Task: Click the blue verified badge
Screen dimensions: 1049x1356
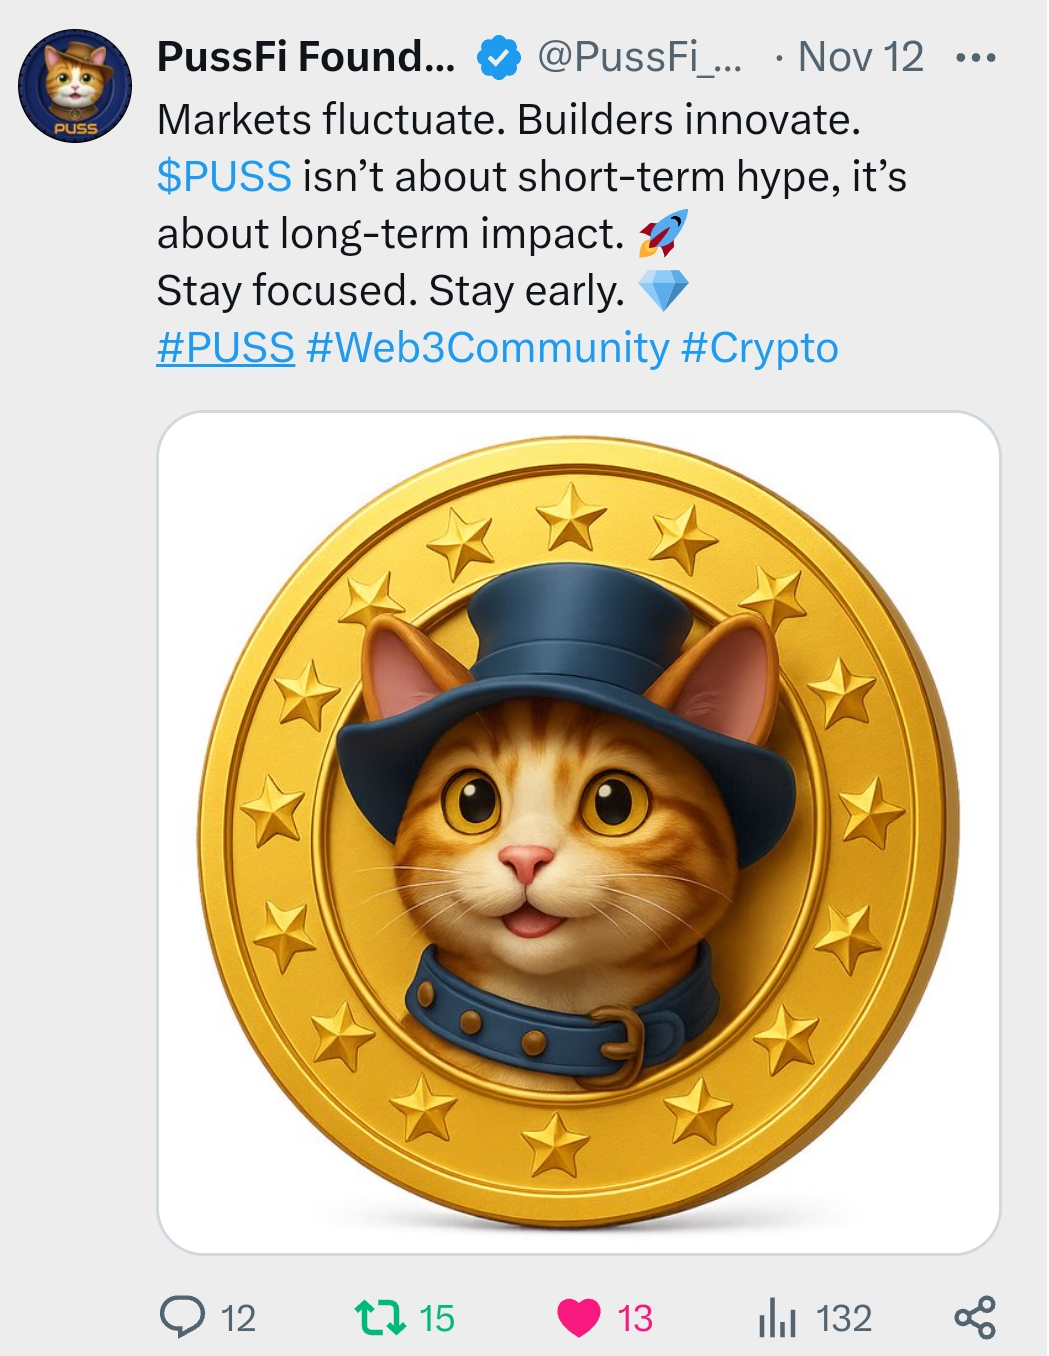Action: 498,58
